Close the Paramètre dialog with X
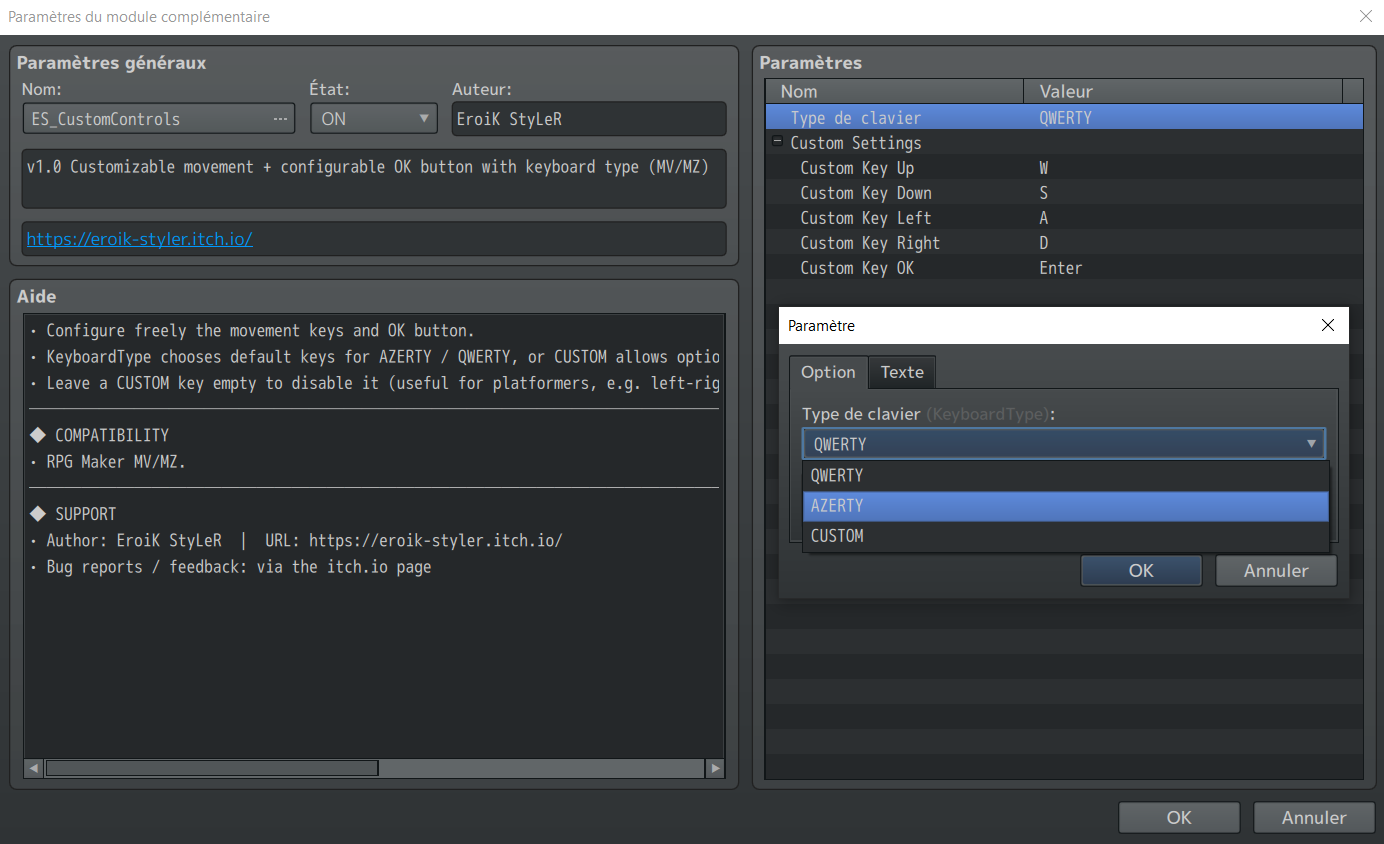This screenshot has height=844, width=1384. point(1327,325)
